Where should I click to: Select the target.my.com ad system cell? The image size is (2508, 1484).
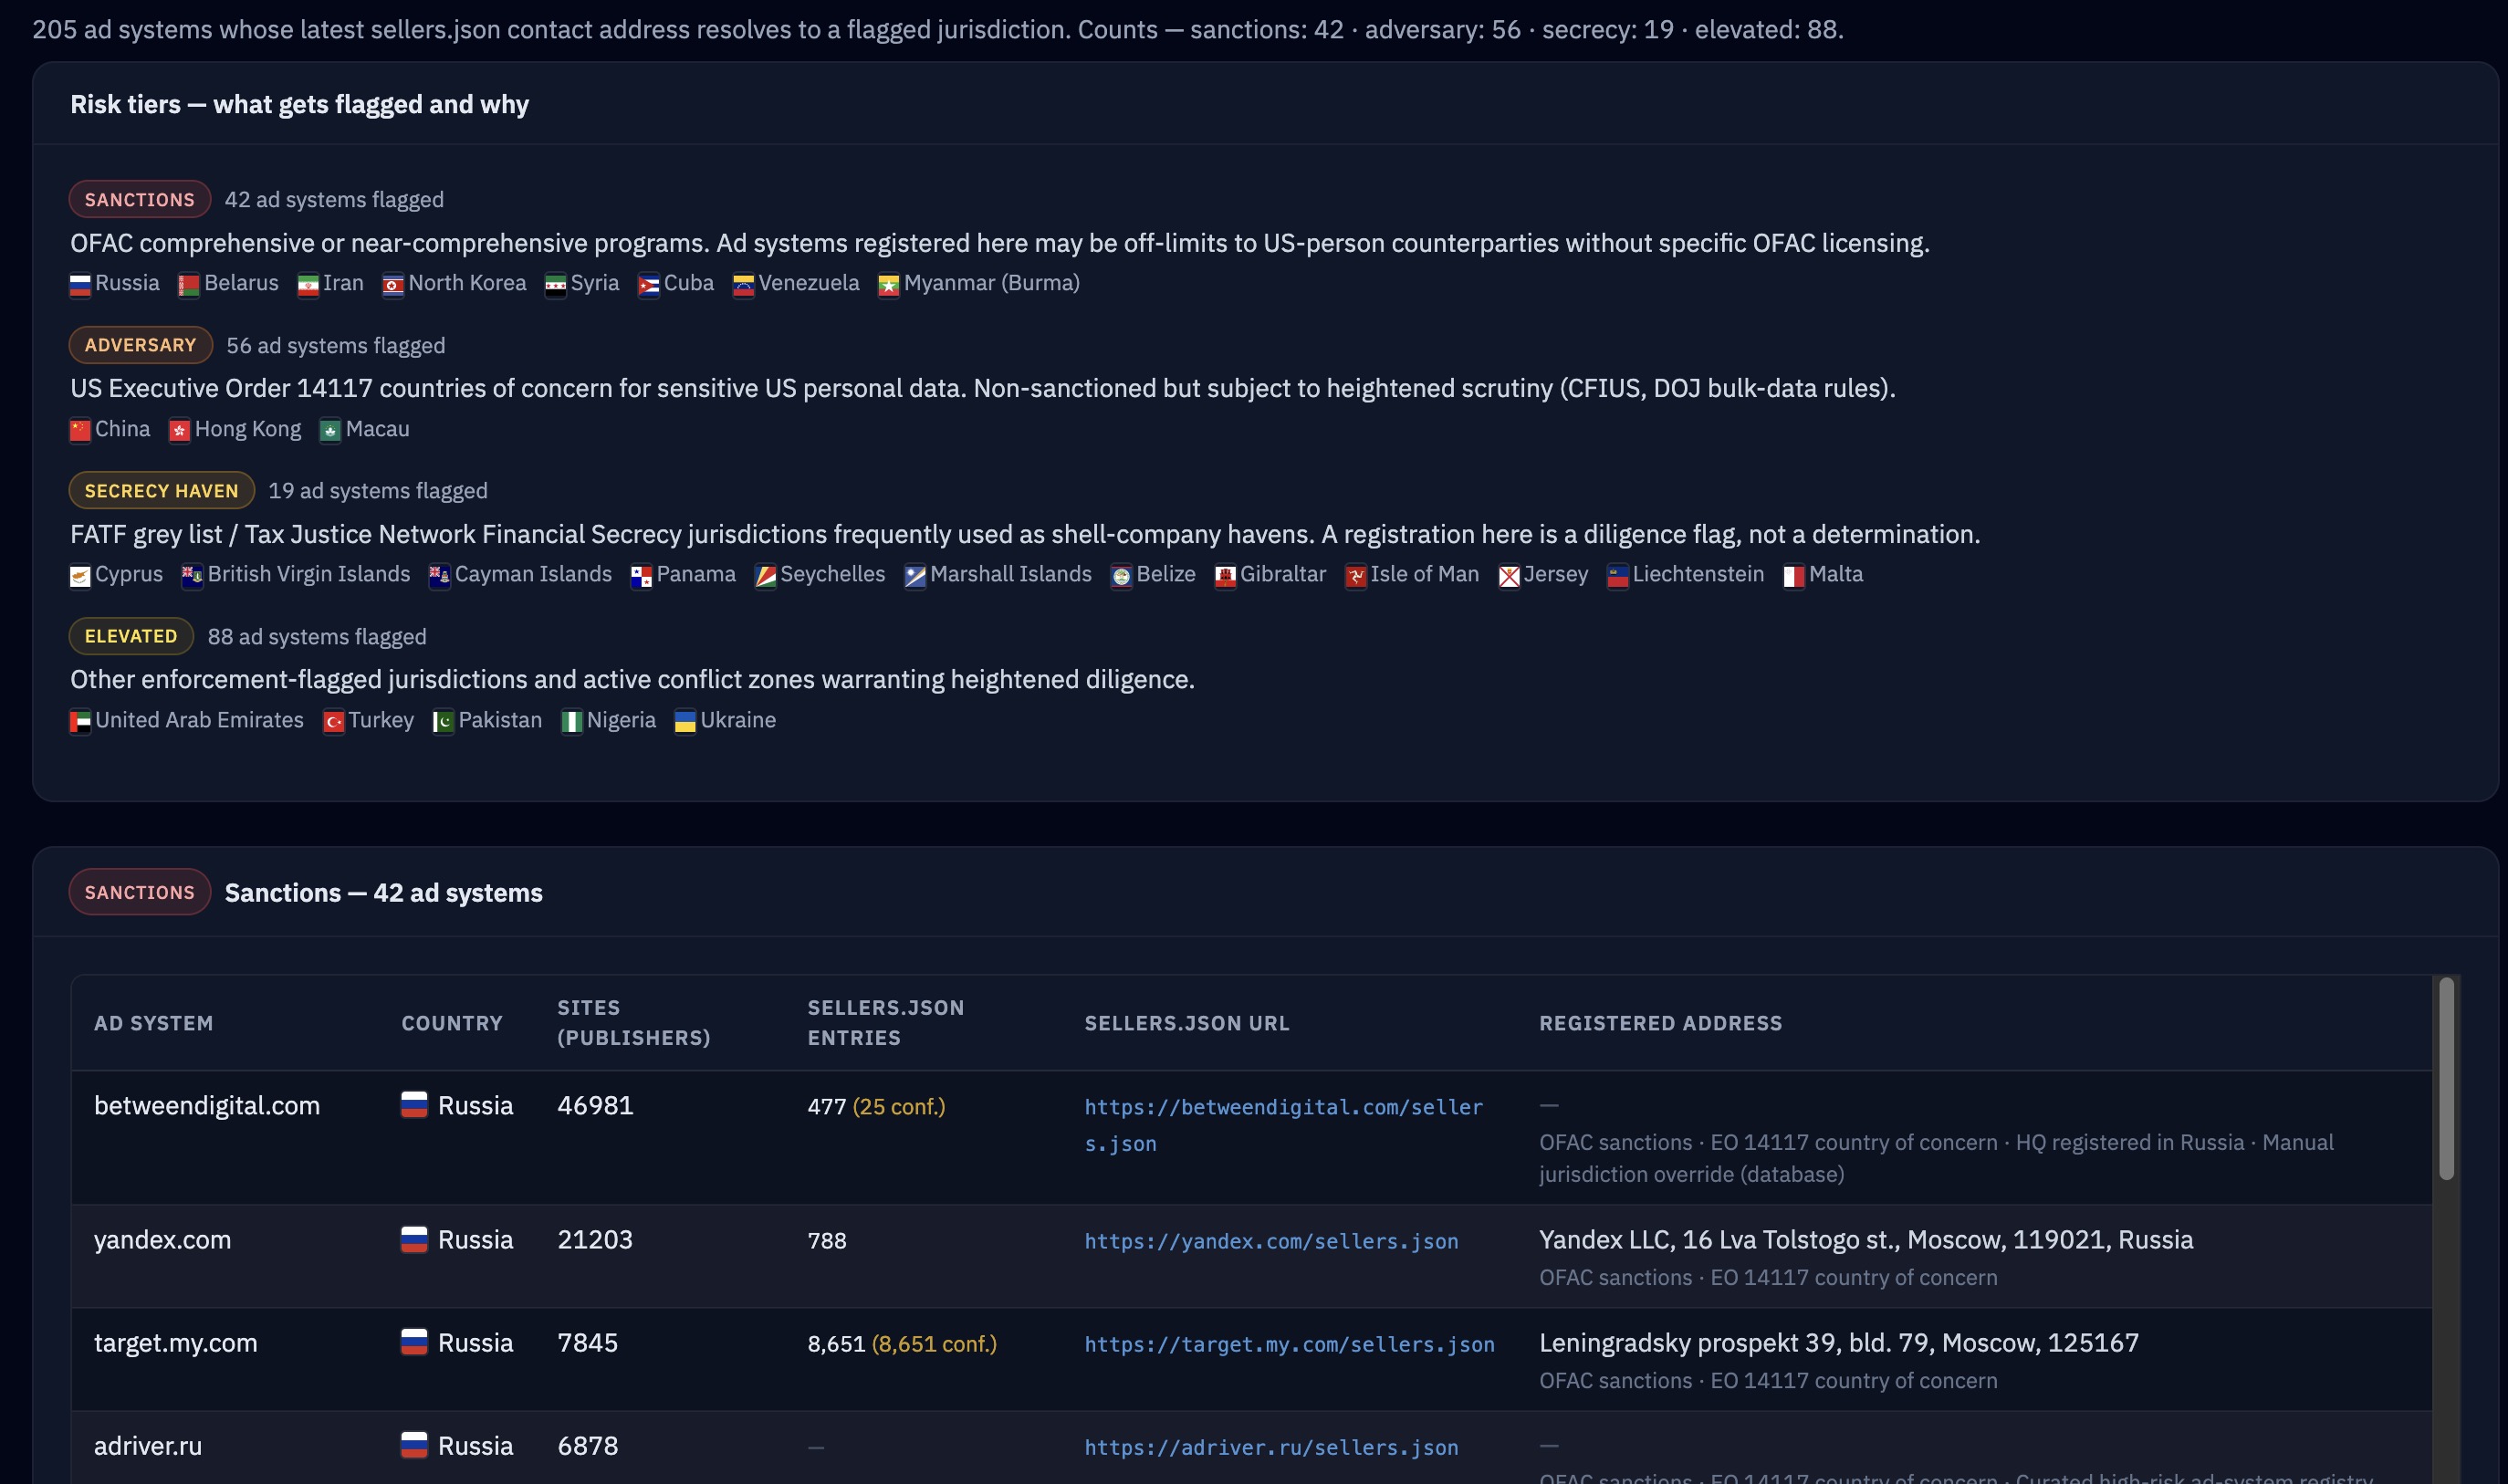tap(176, 1343)
